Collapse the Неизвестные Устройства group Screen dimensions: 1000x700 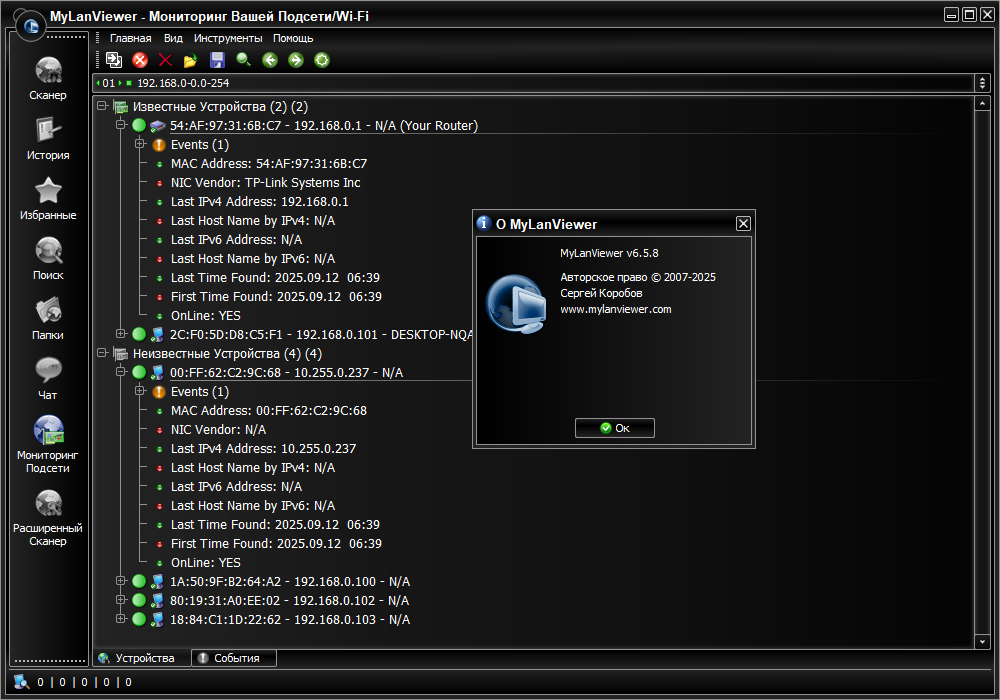point(102,353)
